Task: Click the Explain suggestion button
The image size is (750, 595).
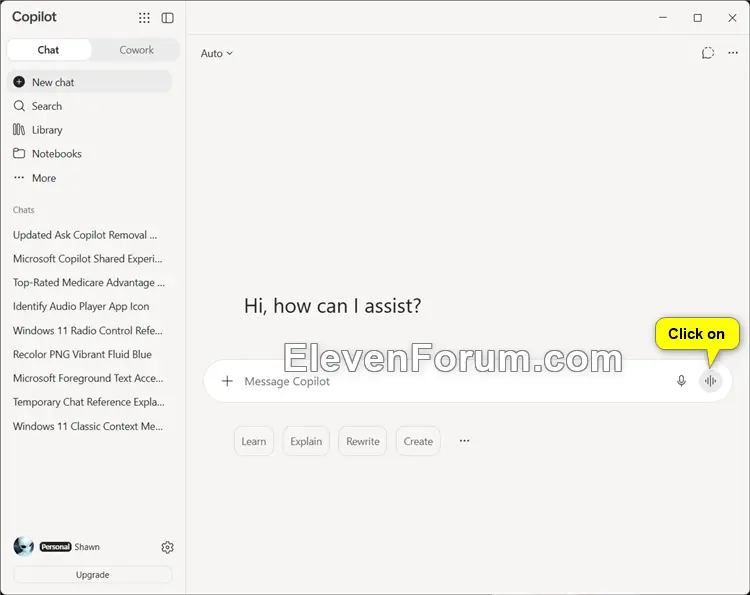Action: click(x=306, y=441)
